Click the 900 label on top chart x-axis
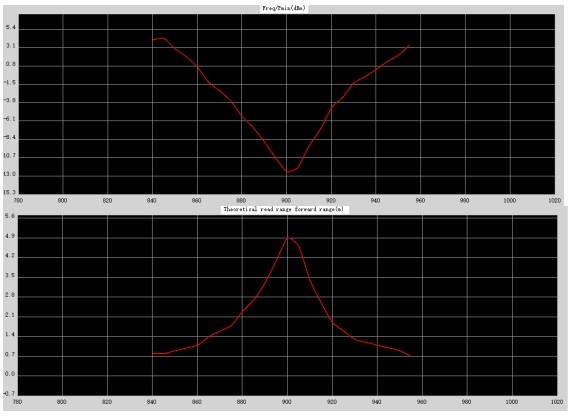The image size is (571, 416). coord(286,201)
